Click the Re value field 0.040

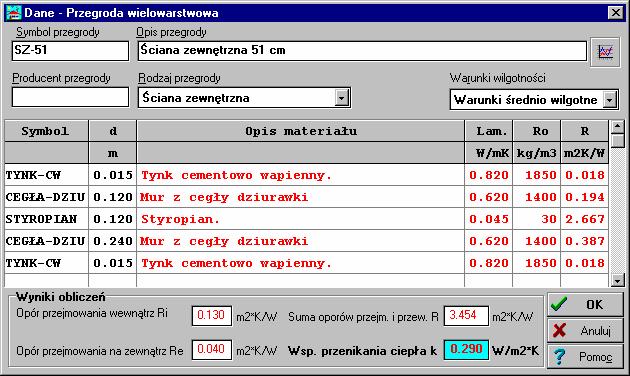[x=212, y=349]
